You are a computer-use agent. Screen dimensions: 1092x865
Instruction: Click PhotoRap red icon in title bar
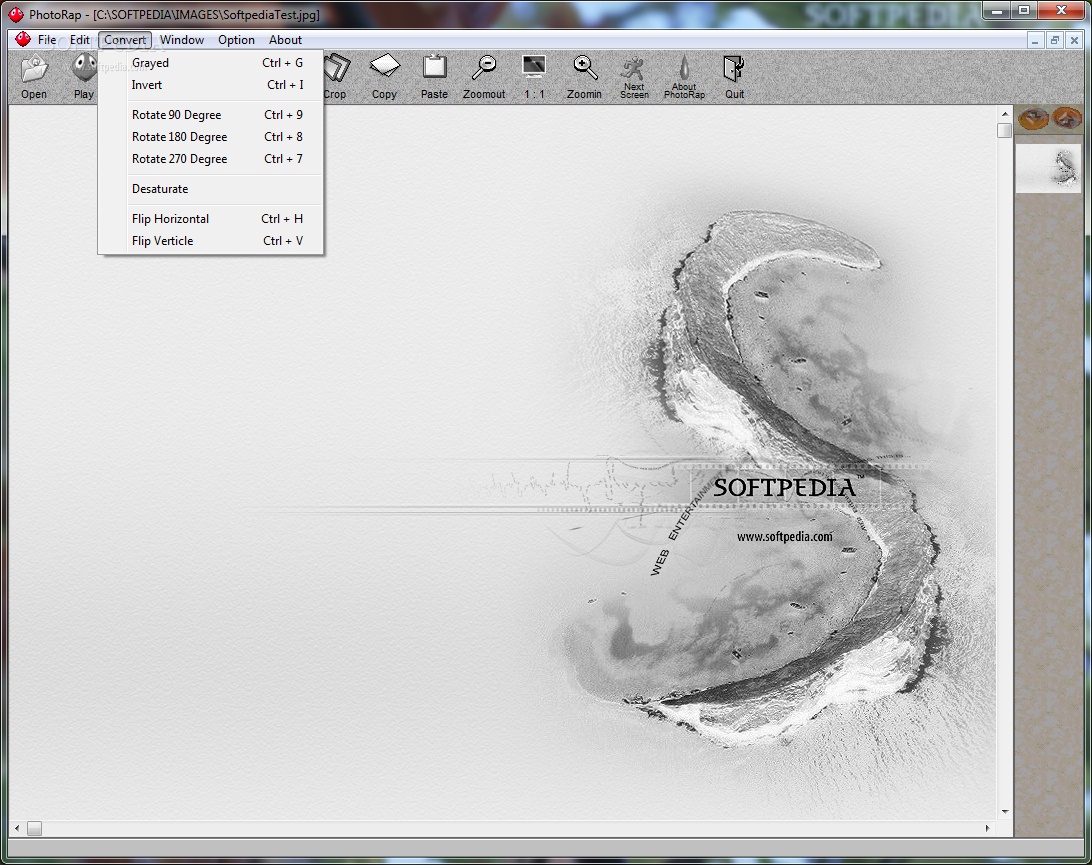tap(15, 14)
